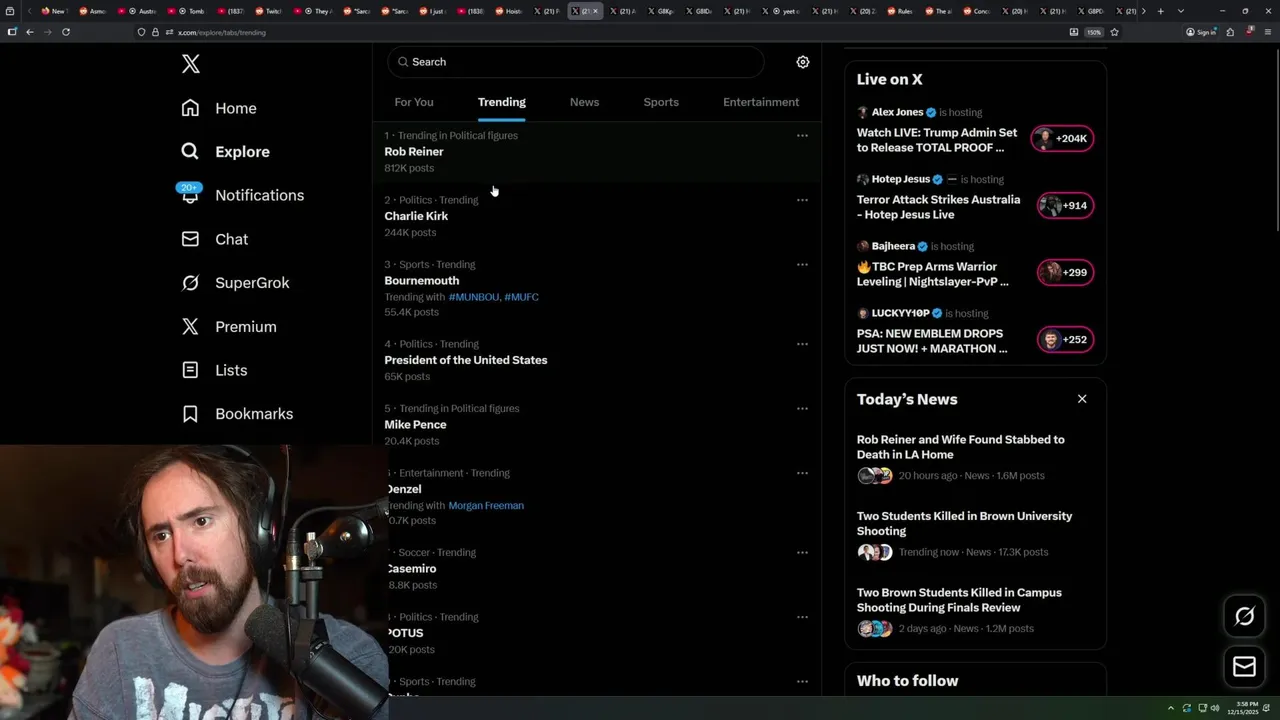Open Terror Attack Strikes Australia broadcast
The image size is (1280, 720).
click(938, 207)
